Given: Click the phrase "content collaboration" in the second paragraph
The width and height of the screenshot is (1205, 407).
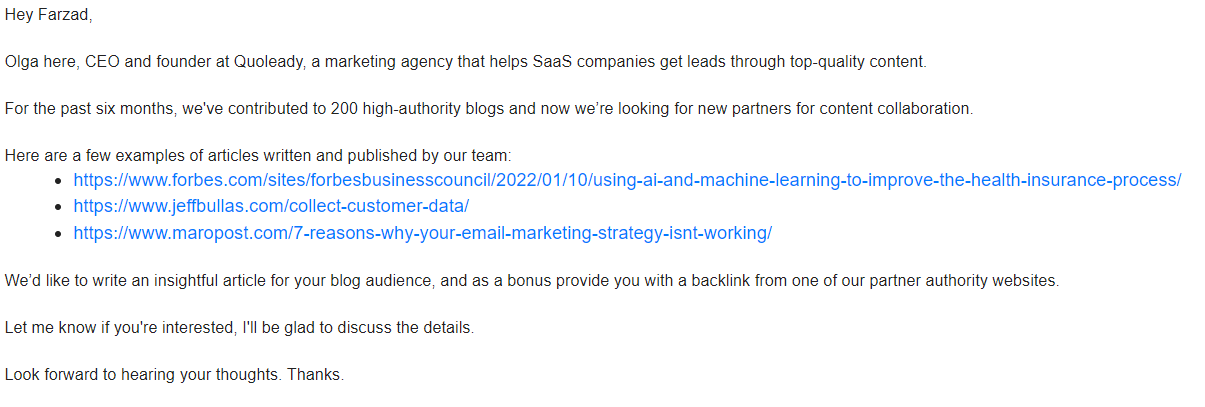Looking at the screenshot, I should point(896,108).
